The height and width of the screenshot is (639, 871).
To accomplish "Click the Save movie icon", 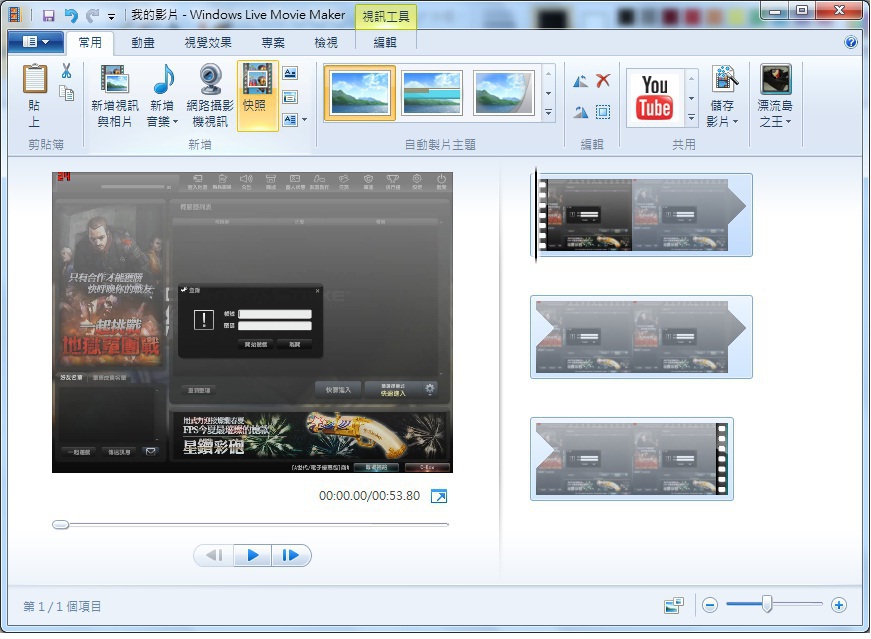I will 725,79.
